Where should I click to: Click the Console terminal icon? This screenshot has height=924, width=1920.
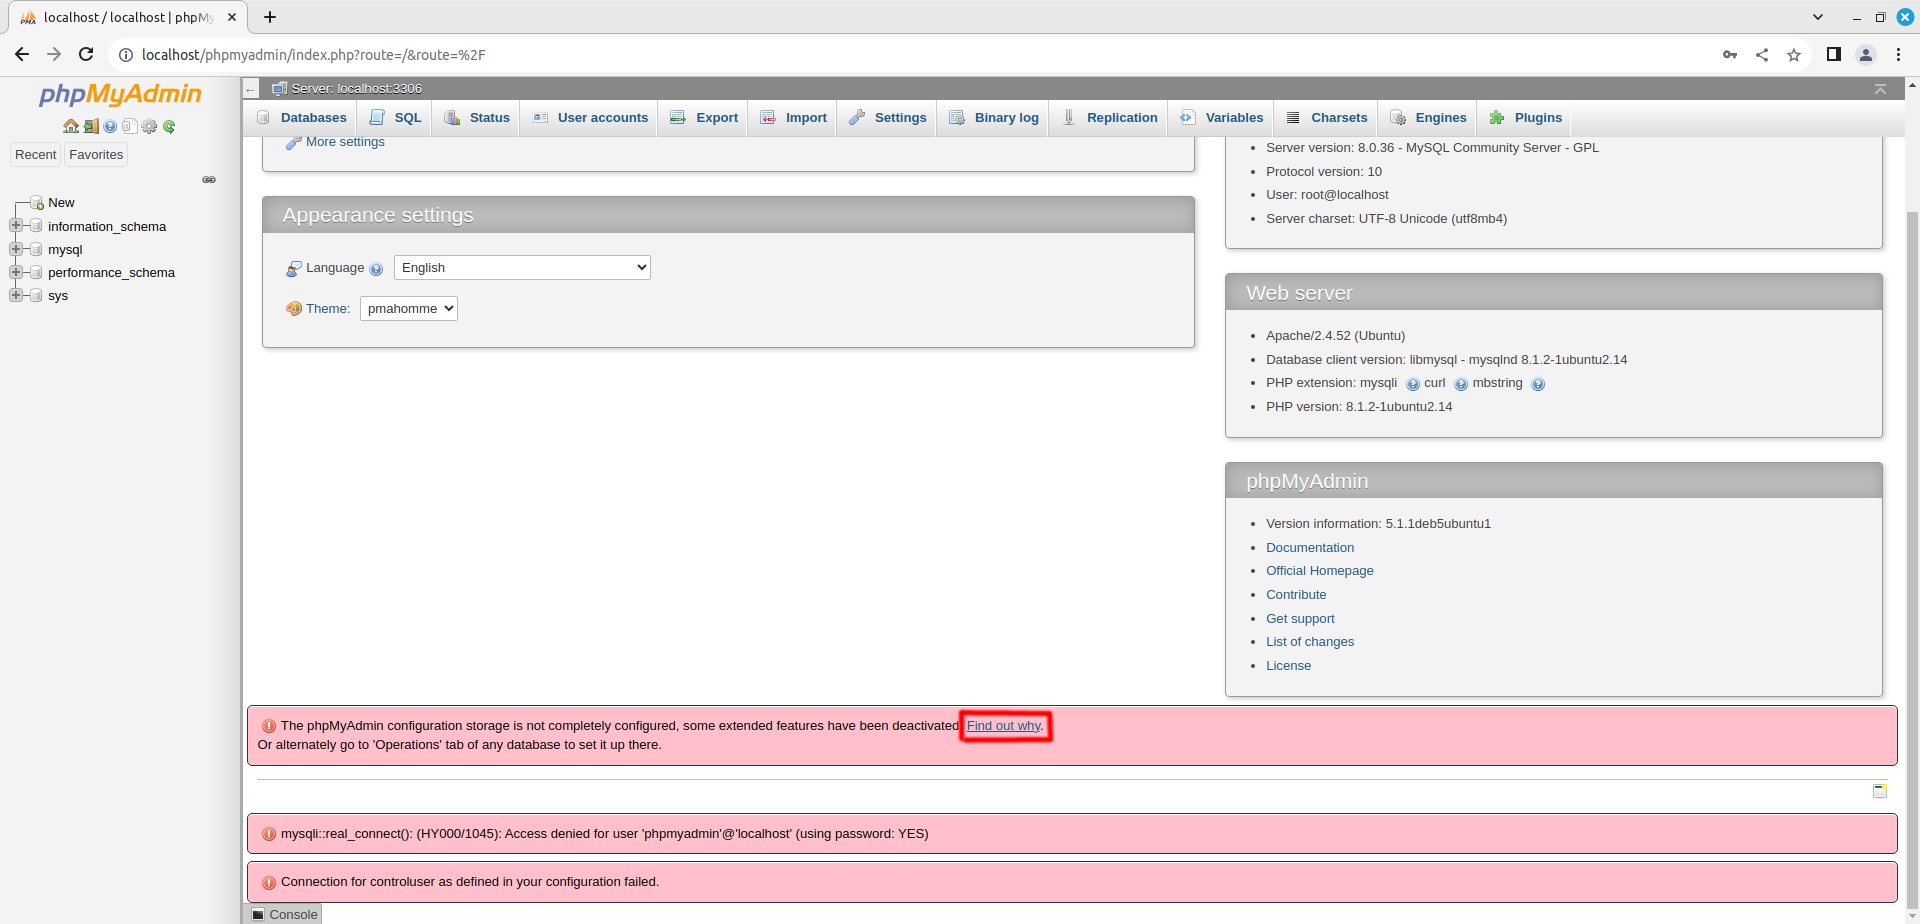258,914
